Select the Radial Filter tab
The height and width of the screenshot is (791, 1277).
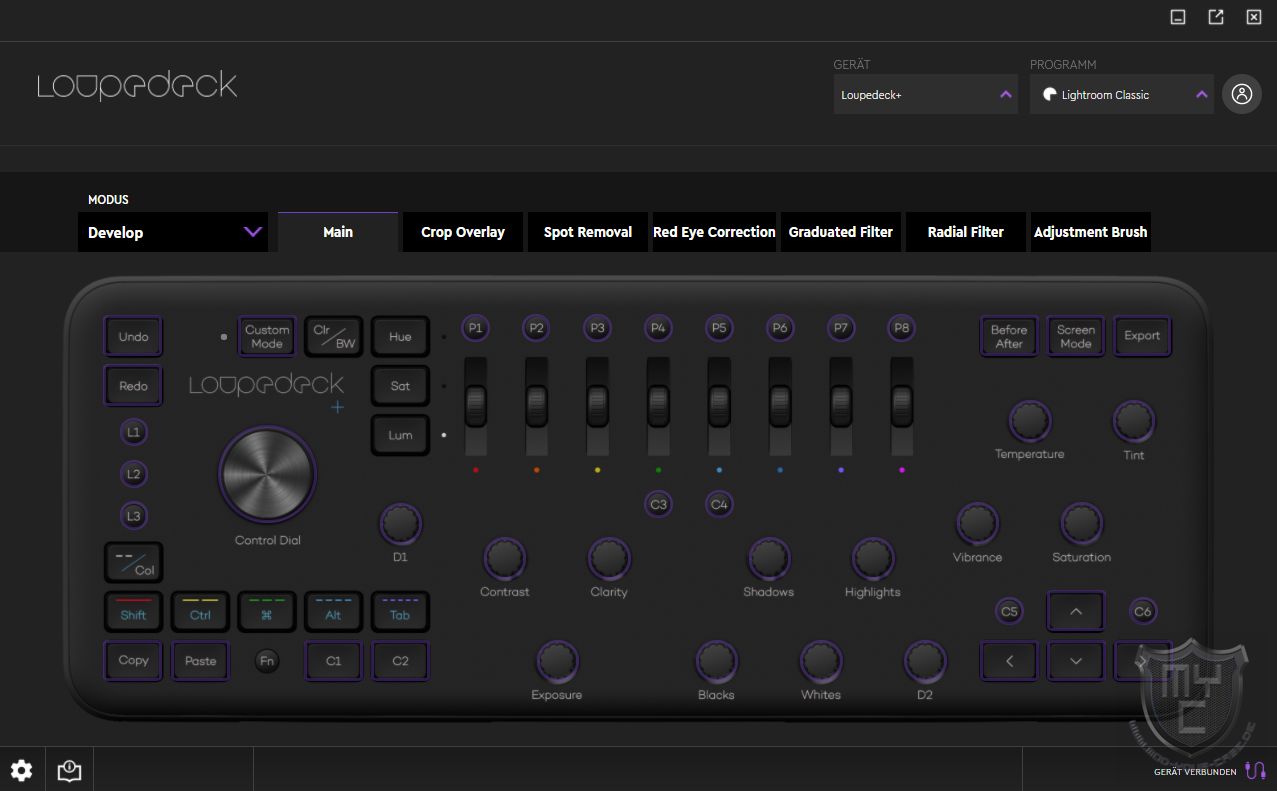[x=966, y=232]
